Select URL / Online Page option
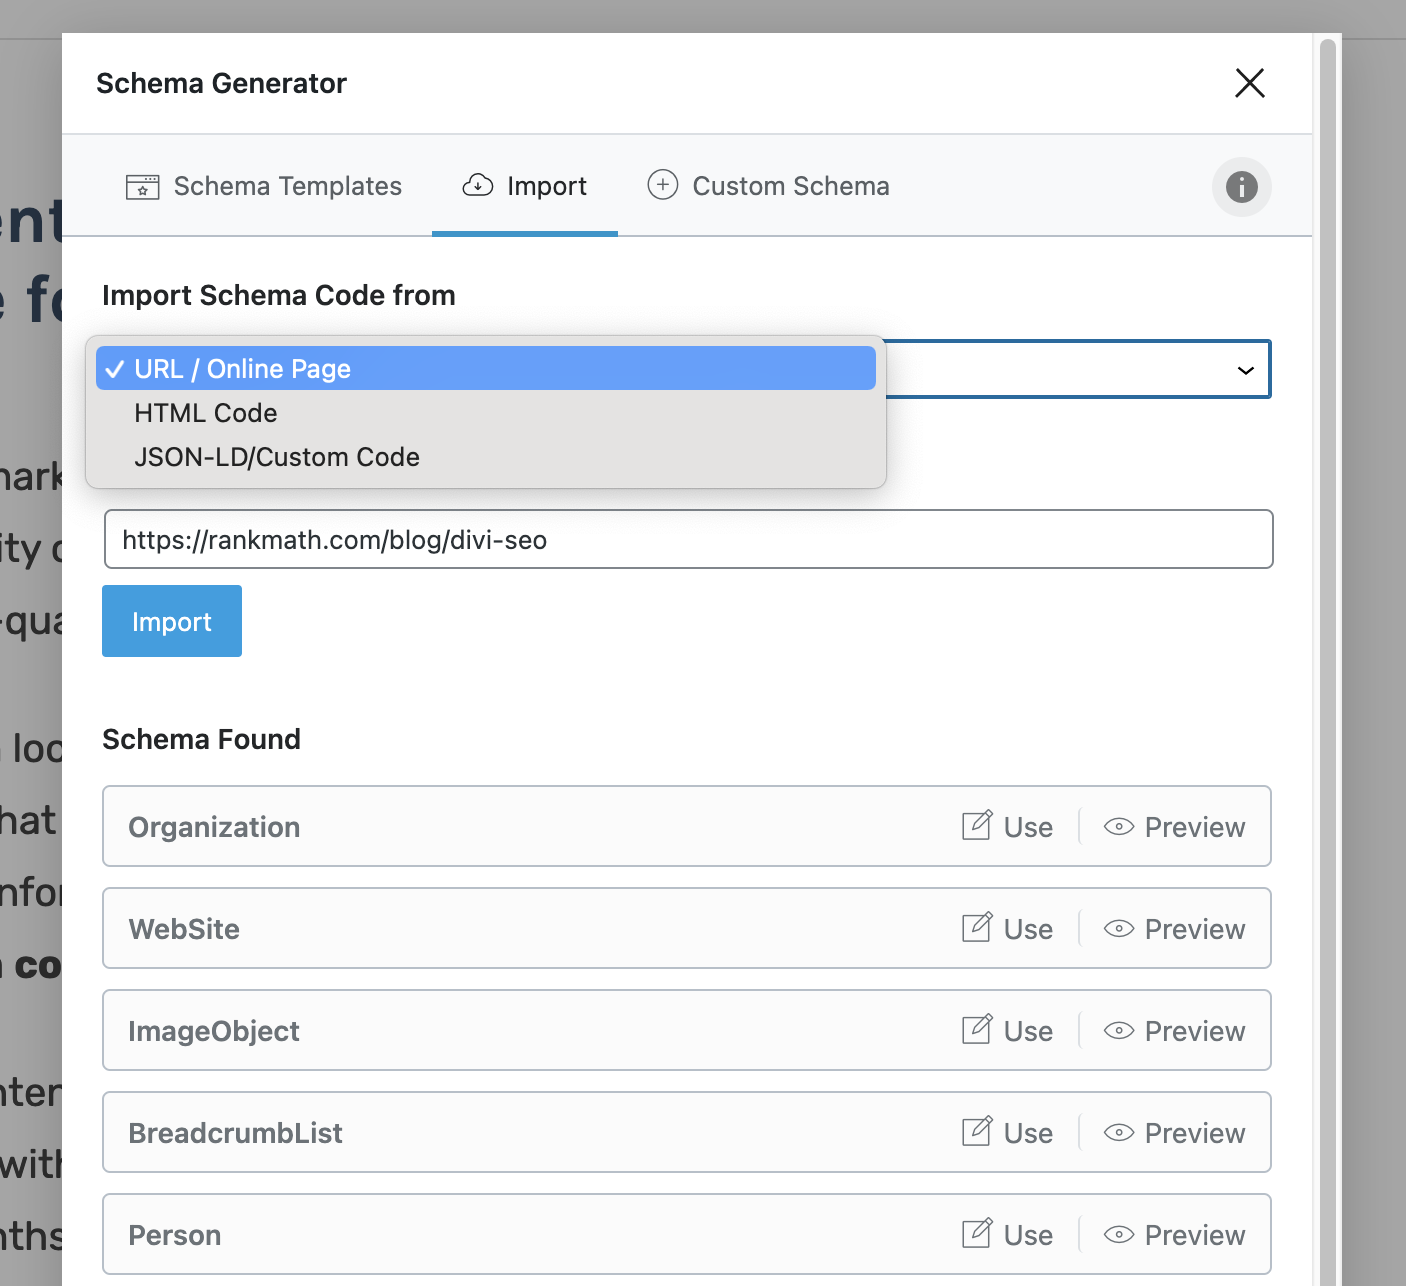 click(x=486, y=369)
